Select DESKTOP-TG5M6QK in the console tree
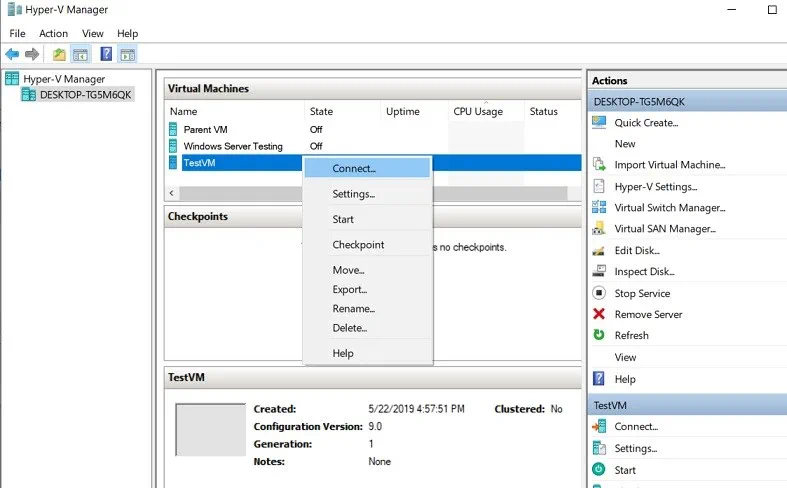The height and width of the screenshot is (488, 787). pyautogui.click(x=85, y=95)
